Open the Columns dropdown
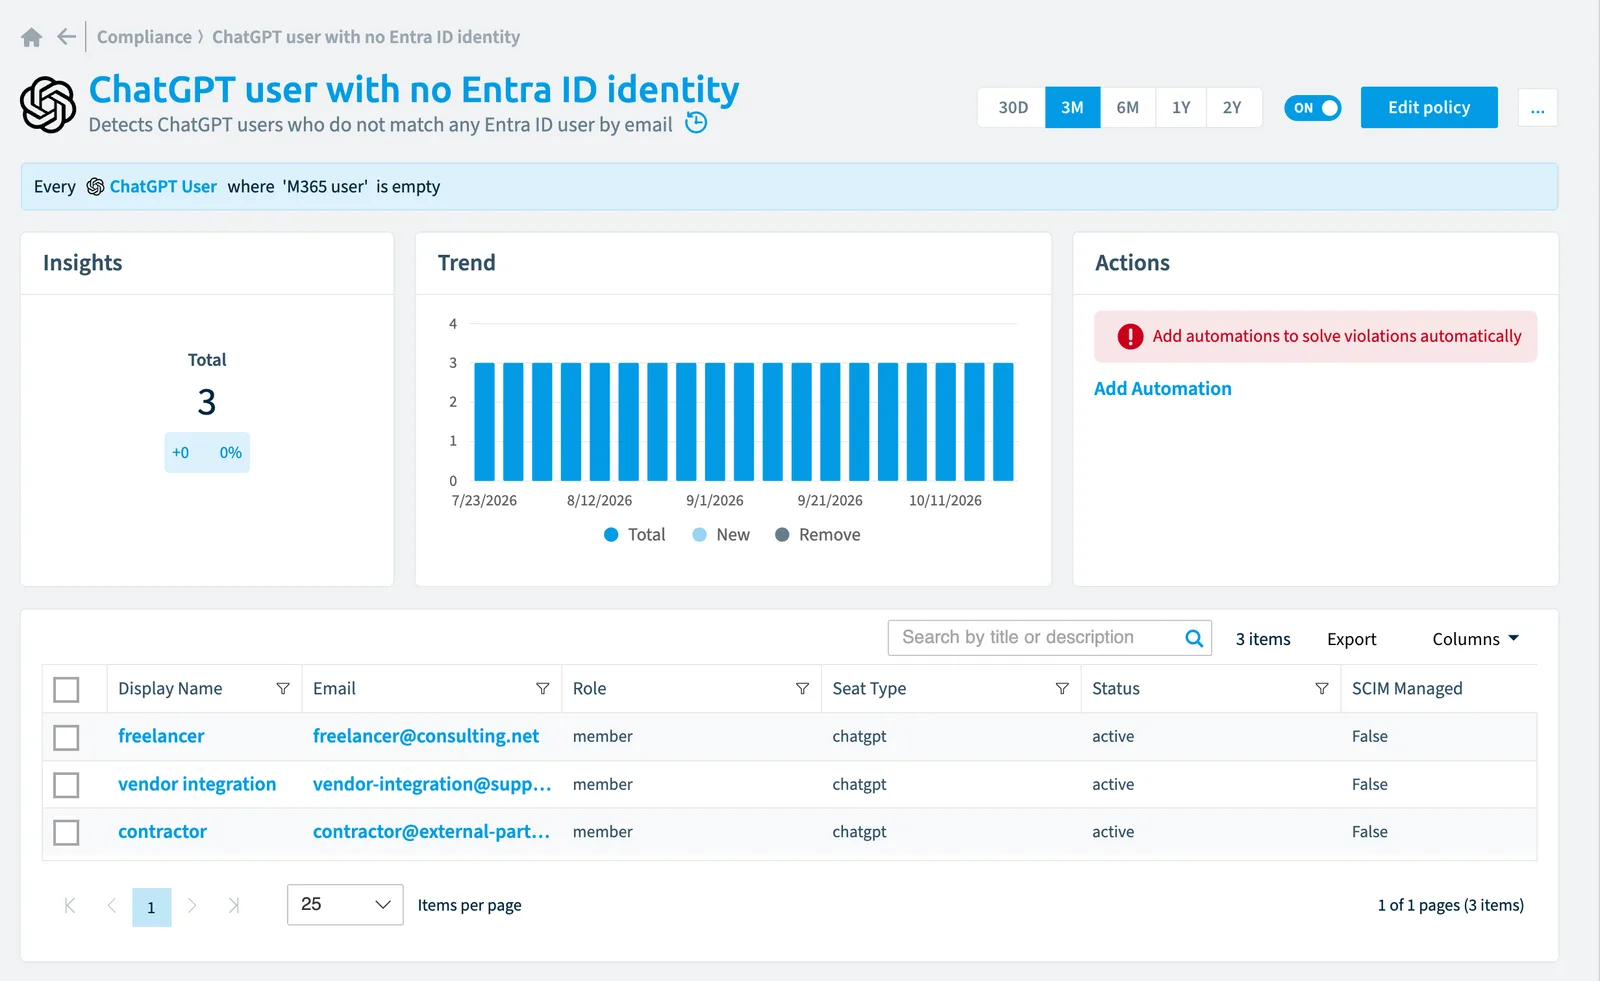This screenshot has width=1600, height=981. click(x=1475, y=639)
